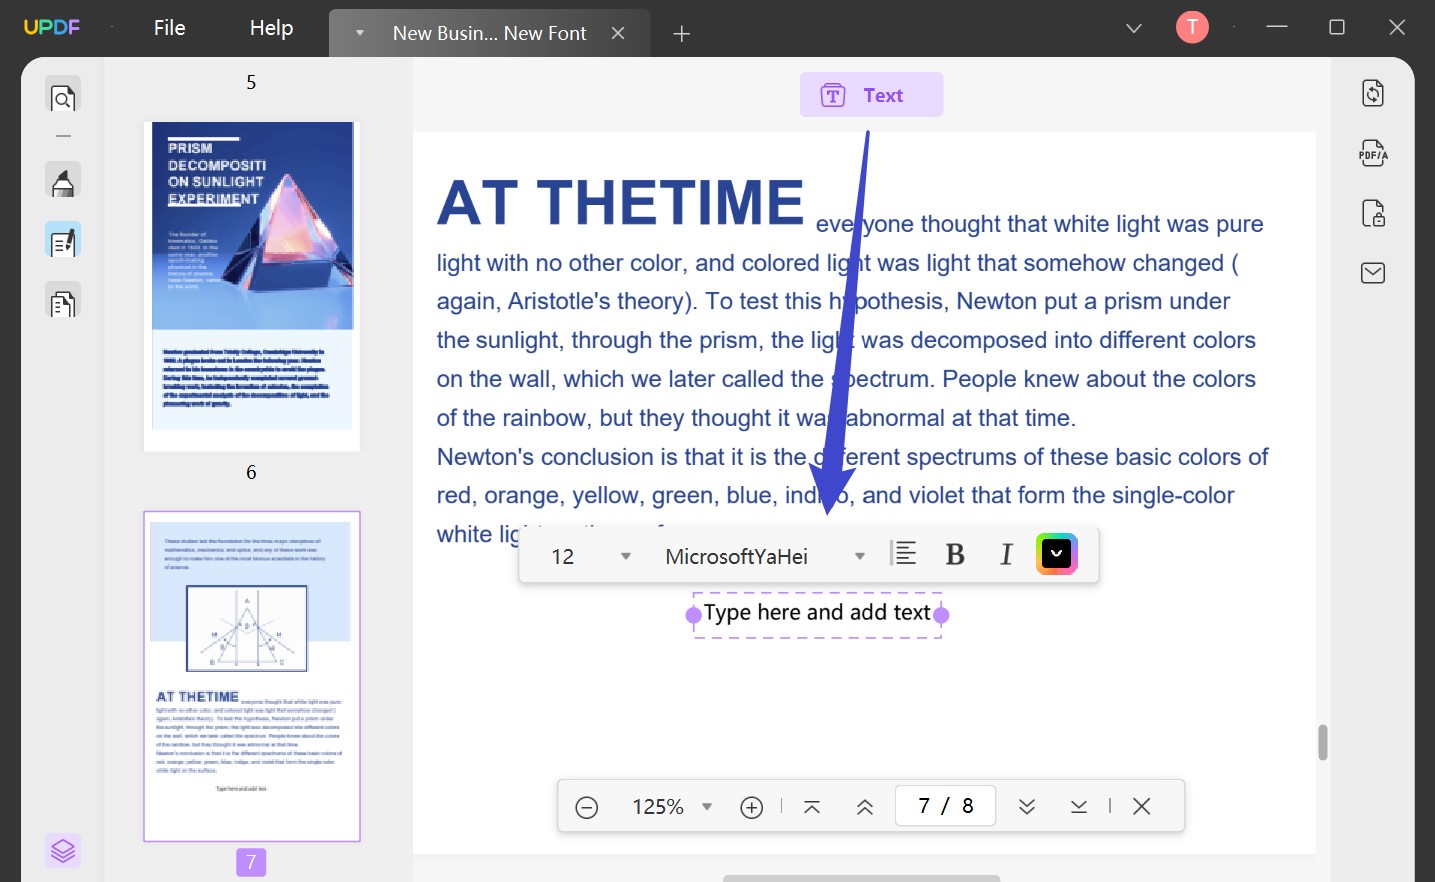Jump to the last page
1435x882 pixels.
click(1079, 805)
